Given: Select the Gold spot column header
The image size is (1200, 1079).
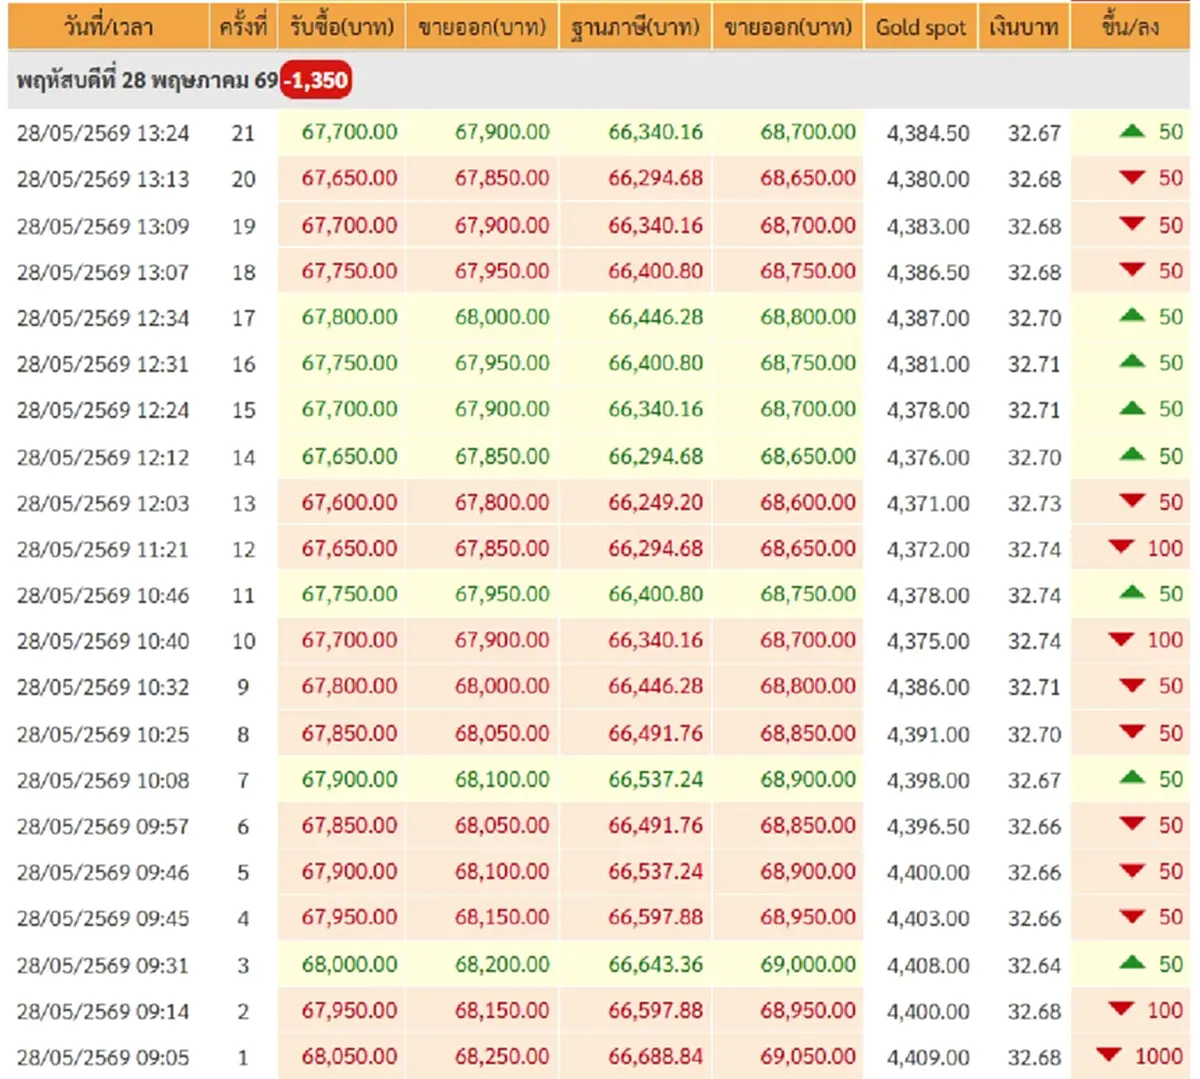Looking at the screenshot, I should (x=921, y=26).
